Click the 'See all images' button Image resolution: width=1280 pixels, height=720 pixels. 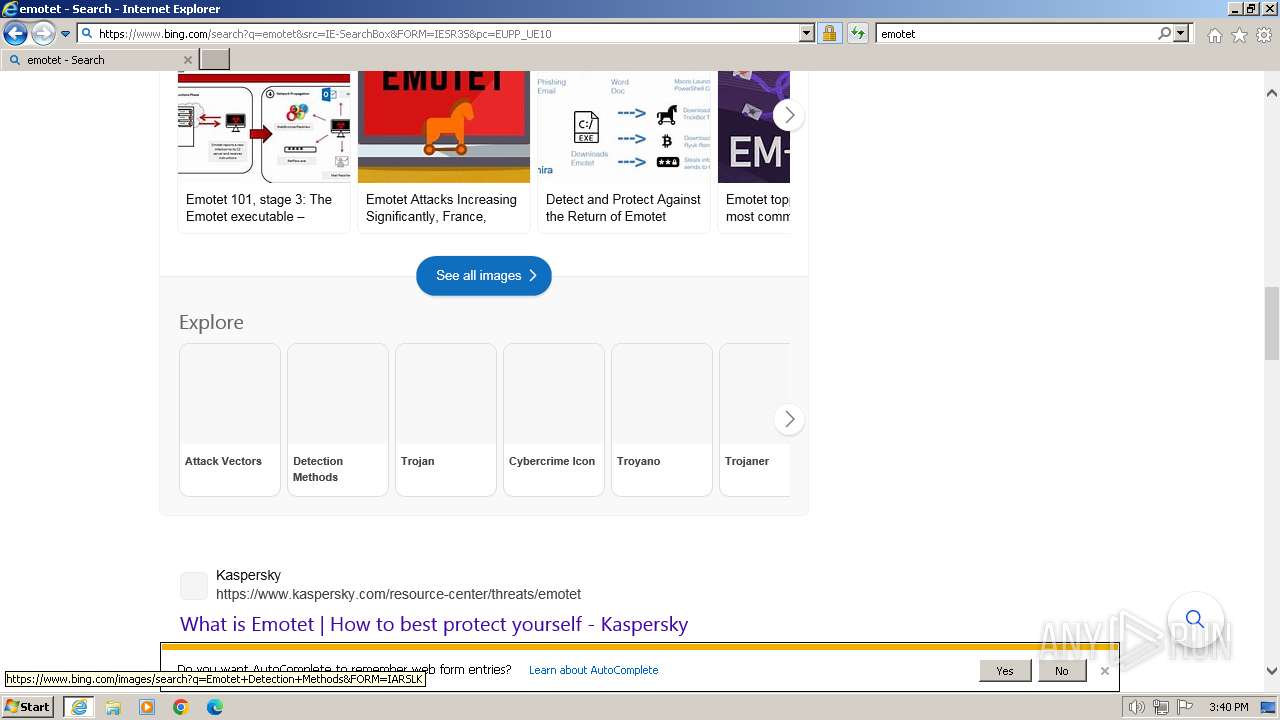point(484,275)
